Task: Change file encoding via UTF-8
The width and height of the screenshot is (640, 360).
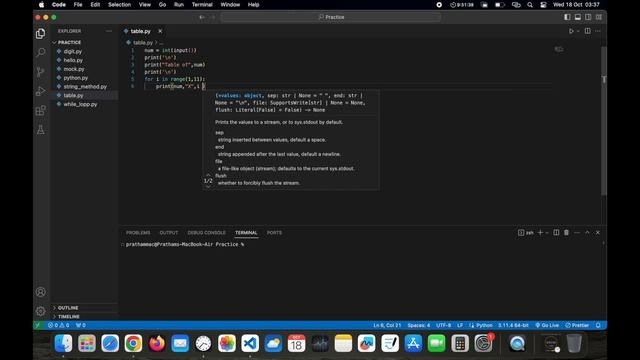Action: point(444,325)
